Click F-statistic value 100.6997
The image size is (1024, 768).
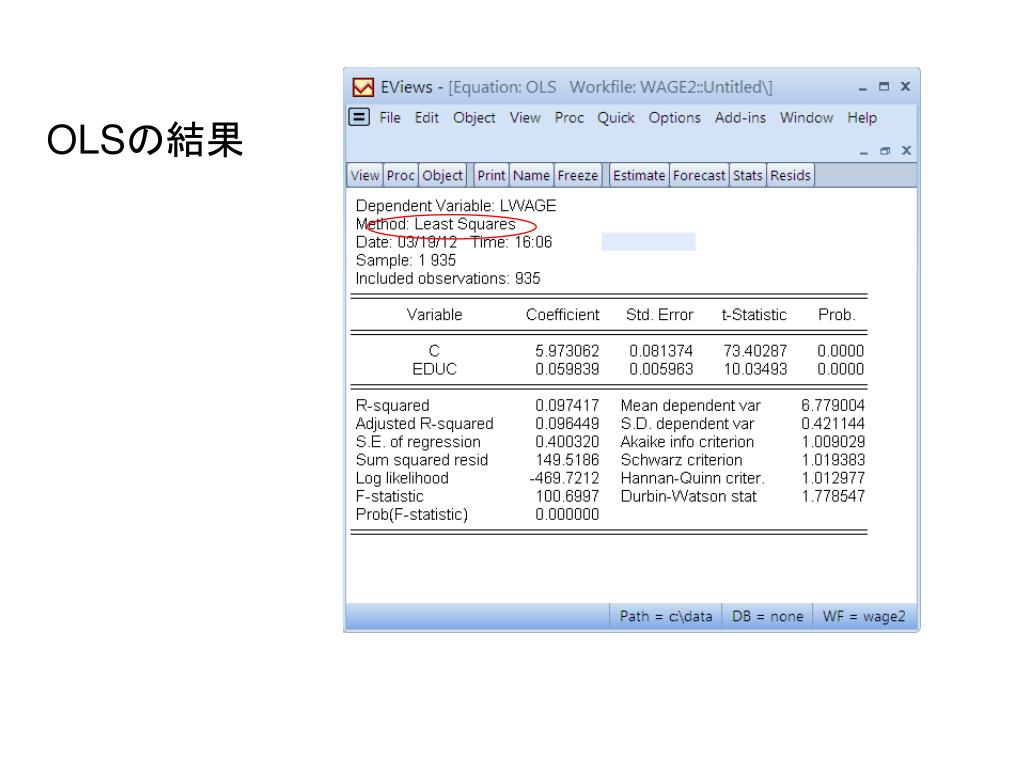[x=567, y=496]
